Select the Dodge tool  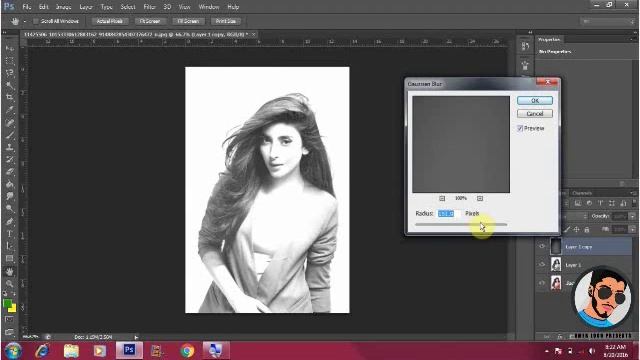pos(10,209)
